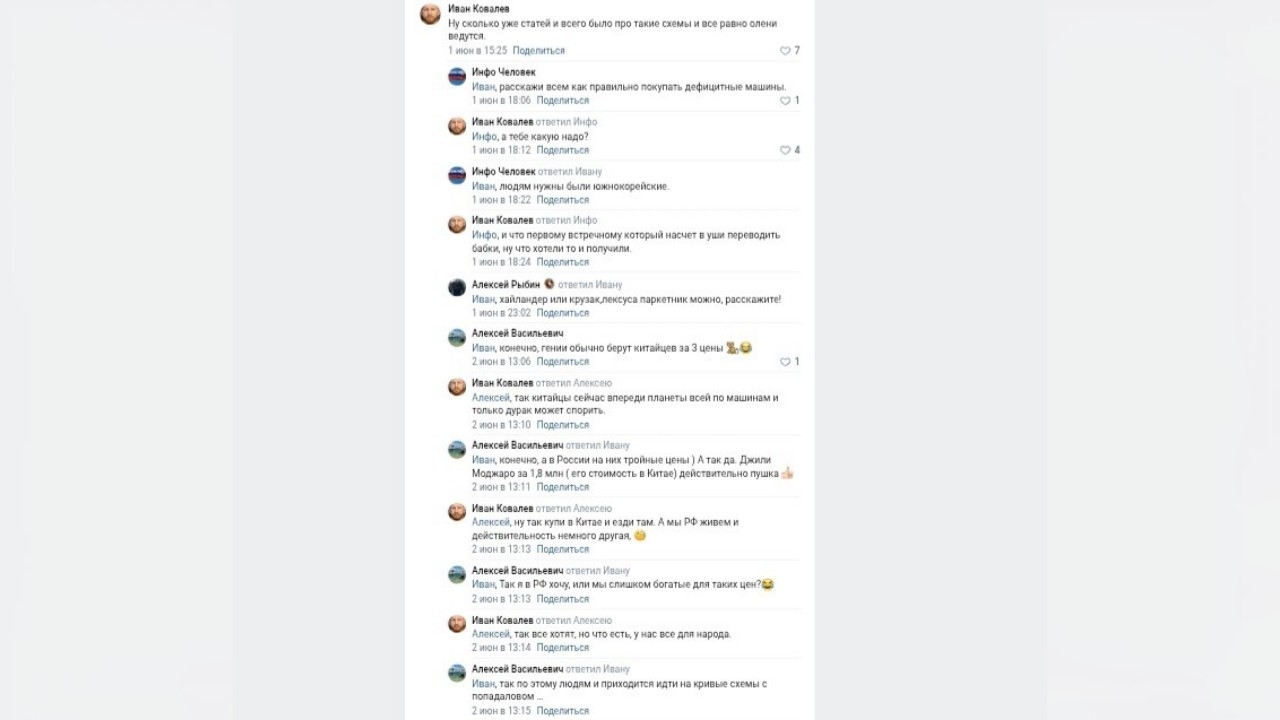
Task: Click 'ответил Инфо' link on the 18:12 reply
Action: tap(567, 122)
